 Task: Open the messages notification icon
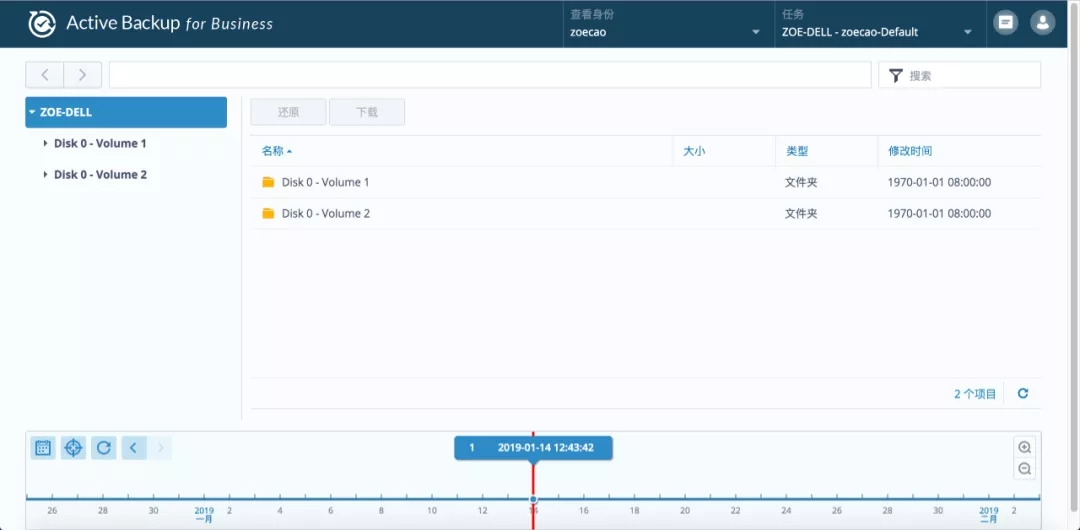1006,23
